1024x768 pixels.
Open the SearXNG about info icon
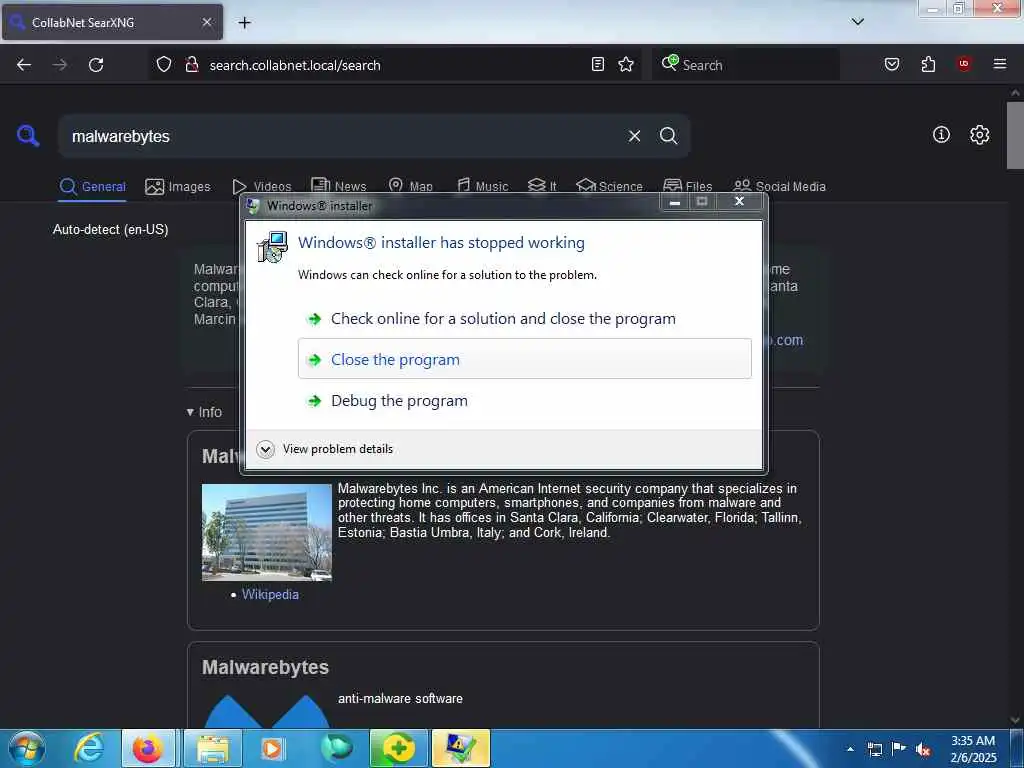click(941, 135)
